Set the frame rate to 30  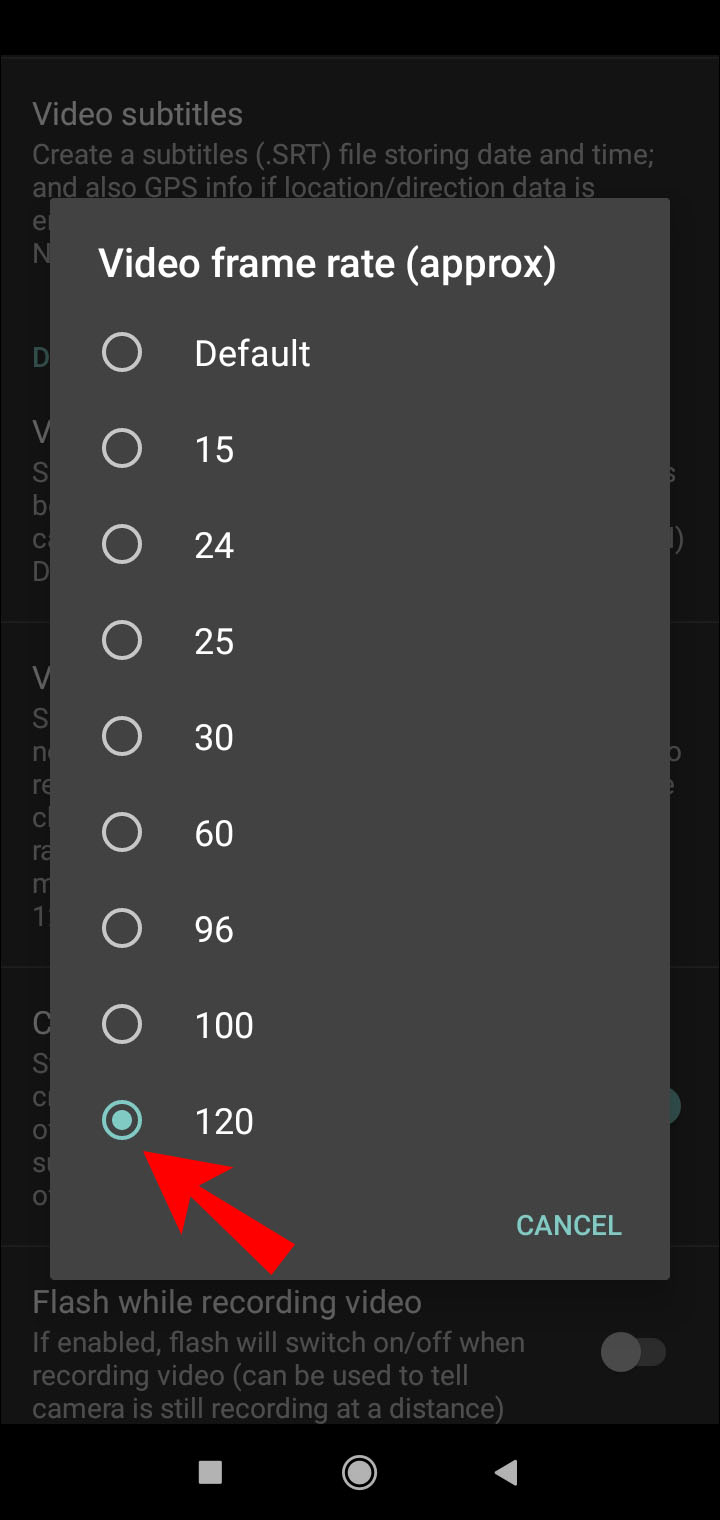tap(122, 737)
